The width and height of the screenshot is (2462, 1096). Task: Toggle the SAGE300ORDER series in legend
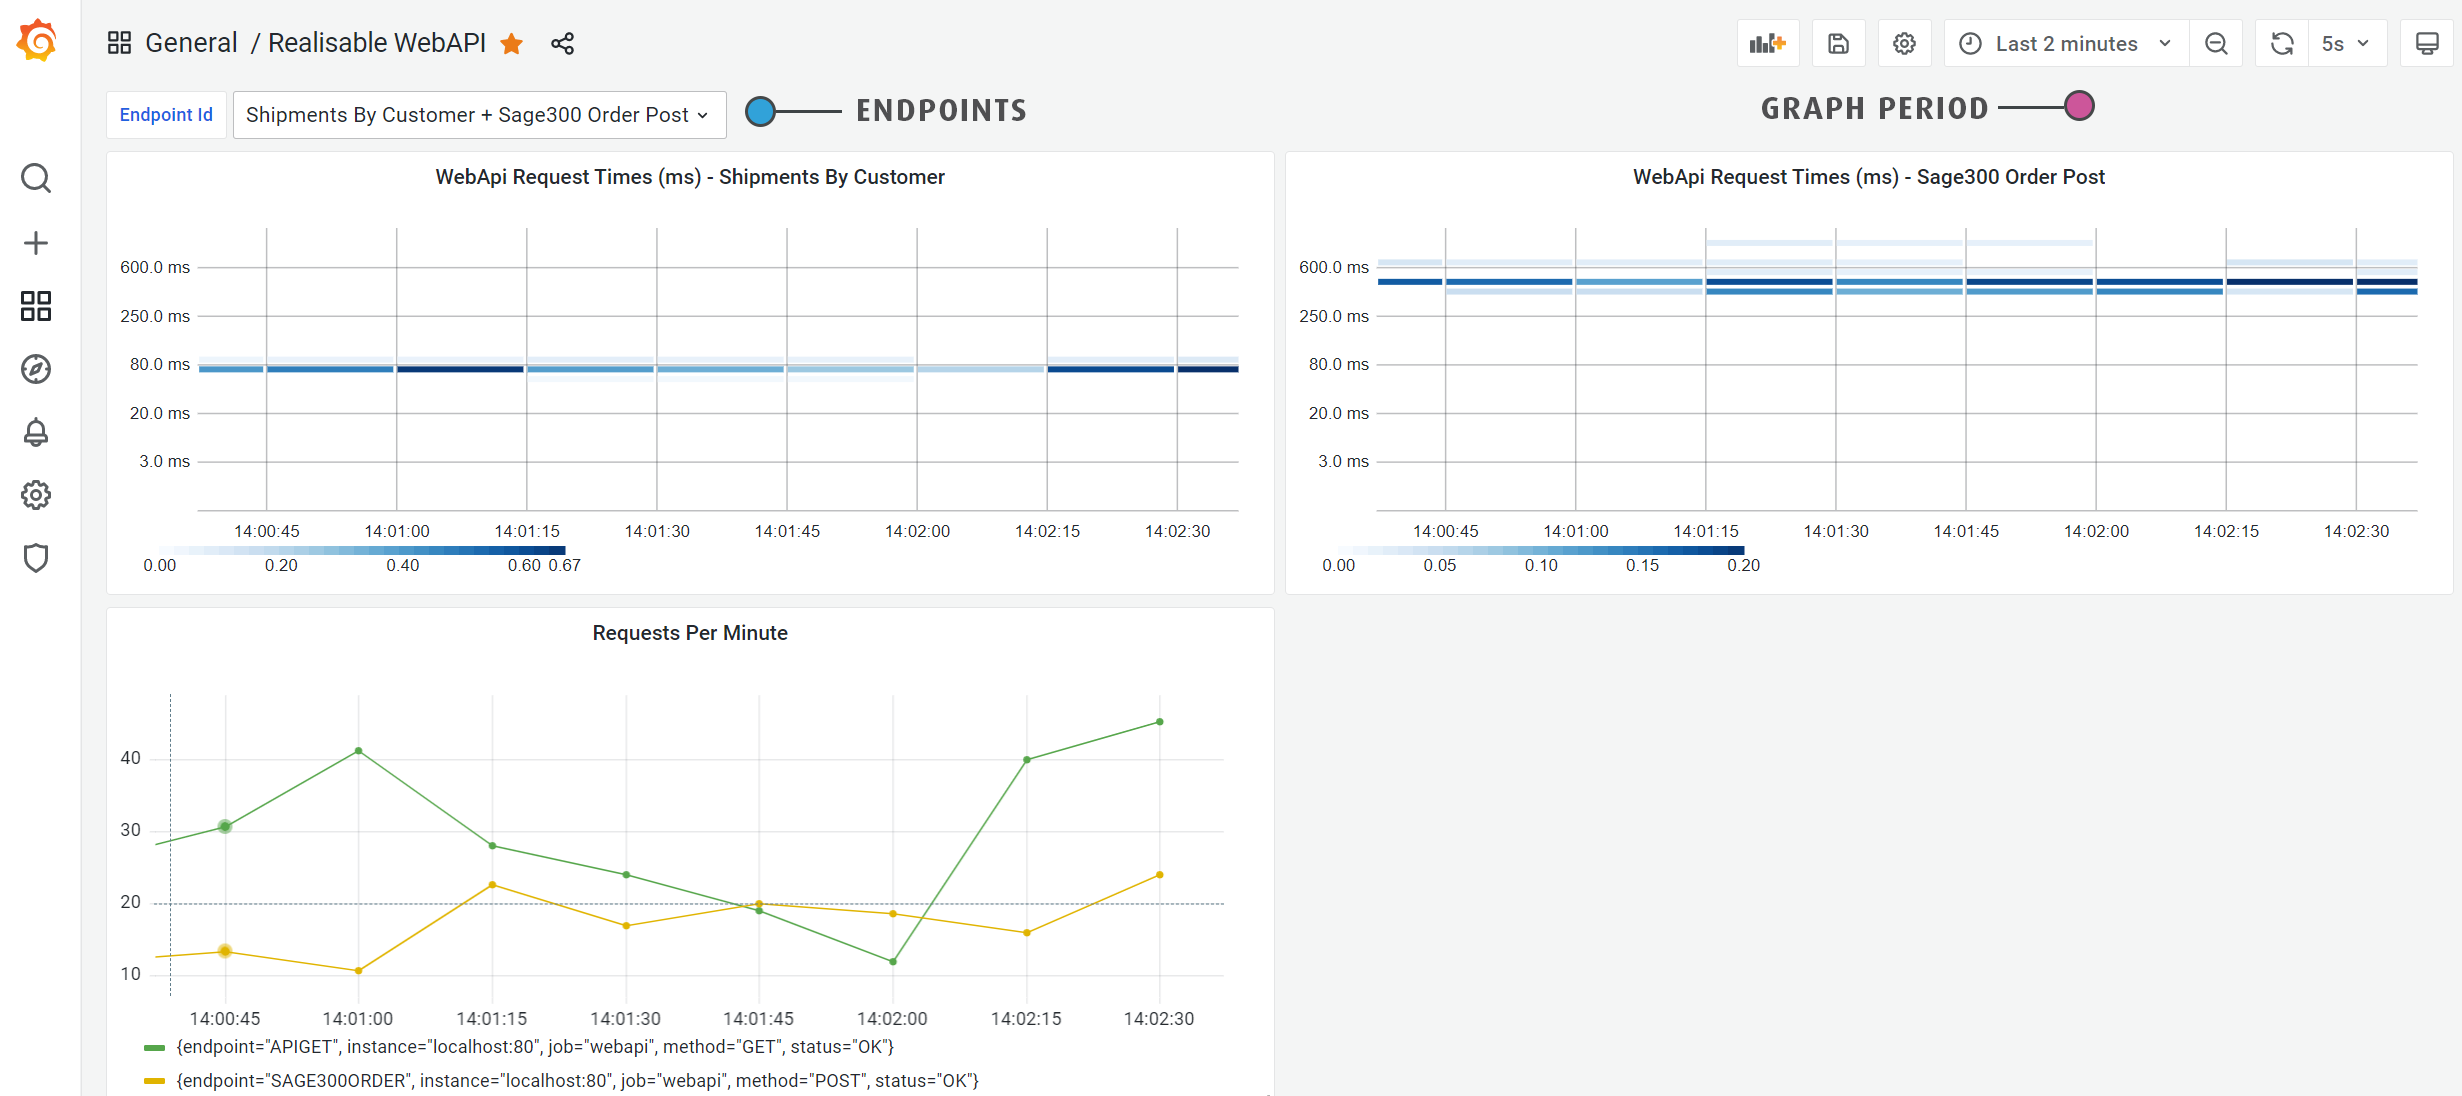[576, 1081]
